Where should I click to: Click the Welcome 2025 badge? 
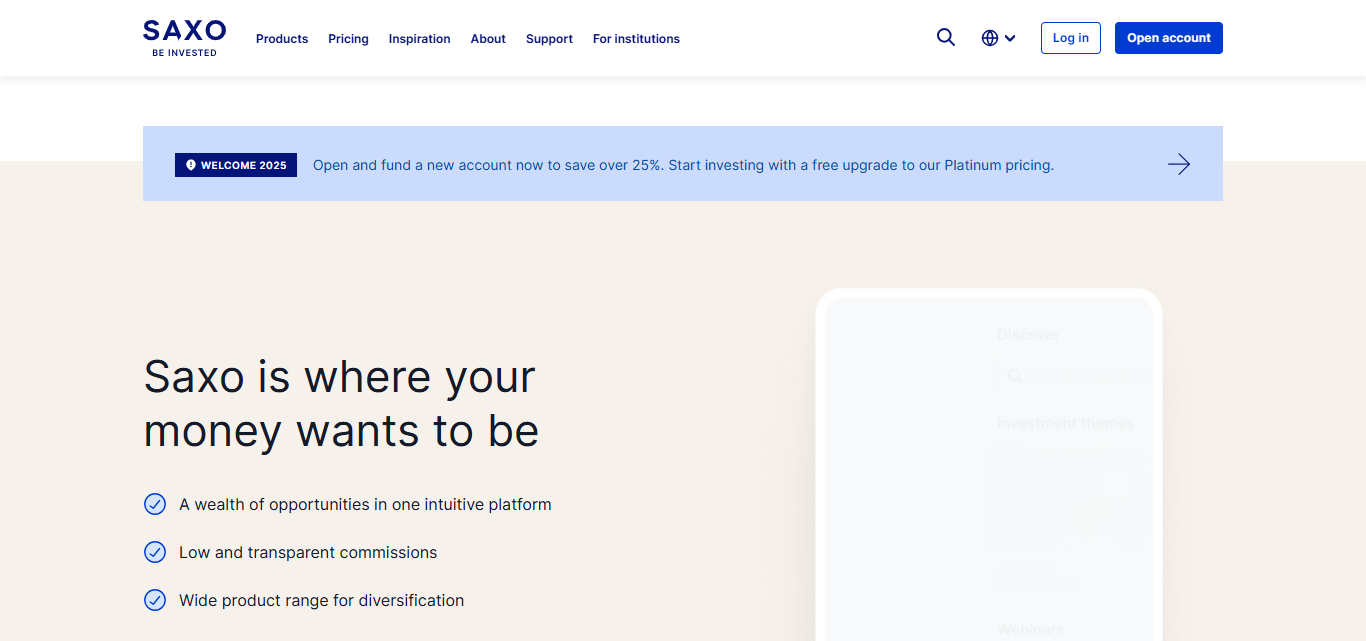pyautogui.click(x=236, y=165)
